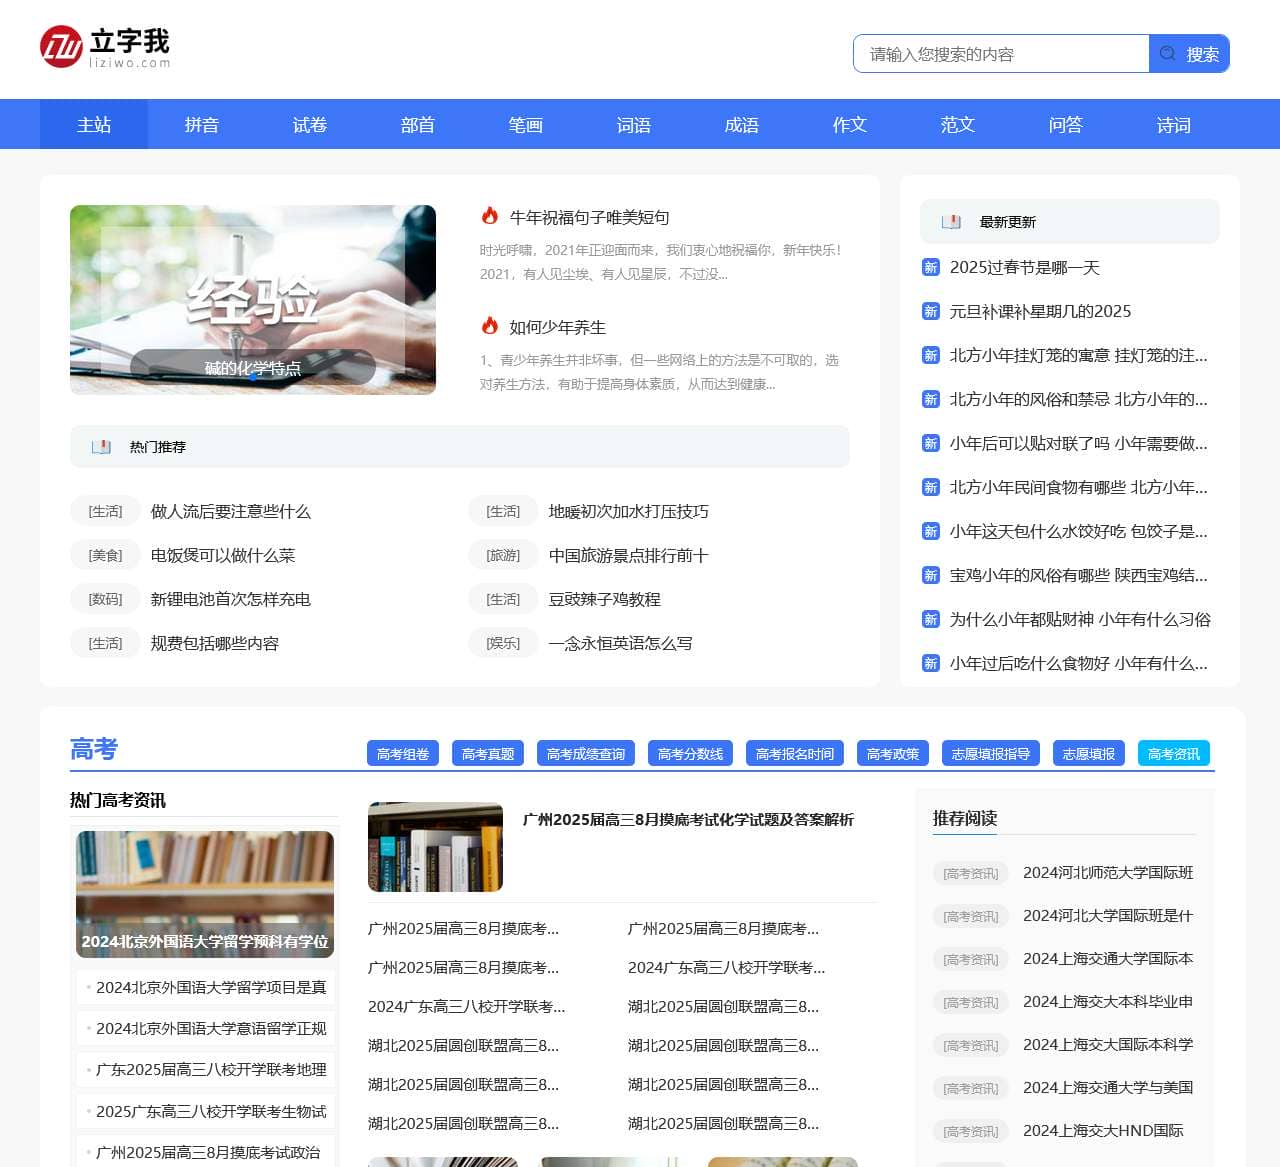Click the 立字我 site logo
This screenshot has height=1167, width=1280.
105,47
